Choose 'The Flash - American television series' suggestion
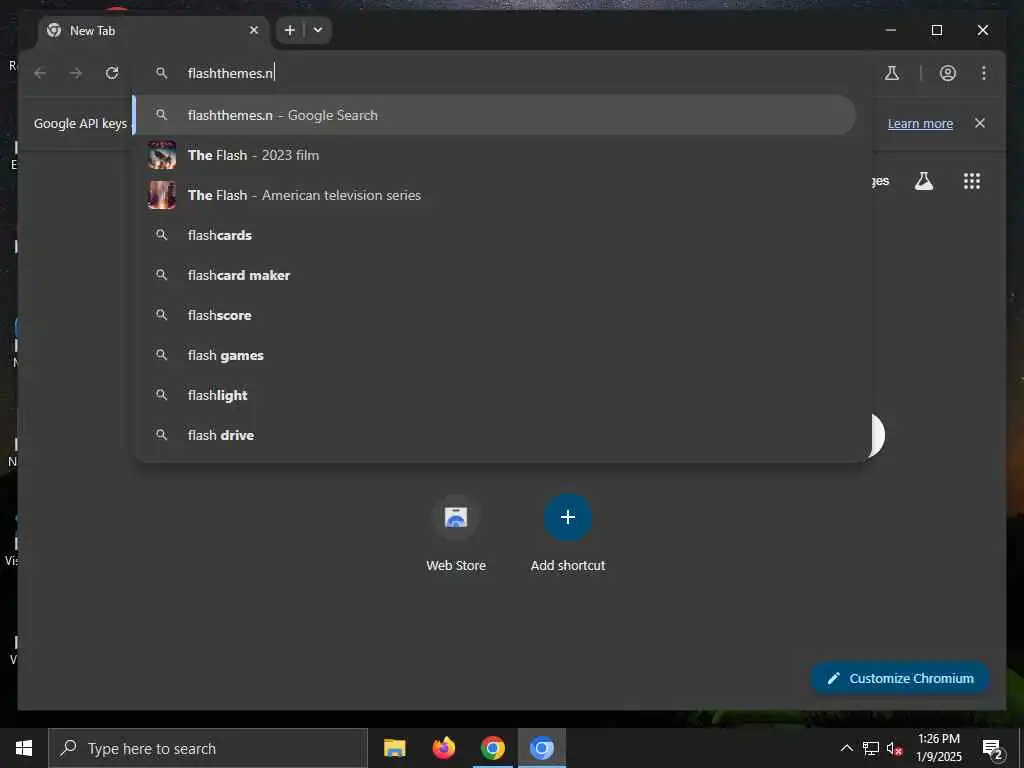Viewport: 1024px width, 768px height. (494, 195)
